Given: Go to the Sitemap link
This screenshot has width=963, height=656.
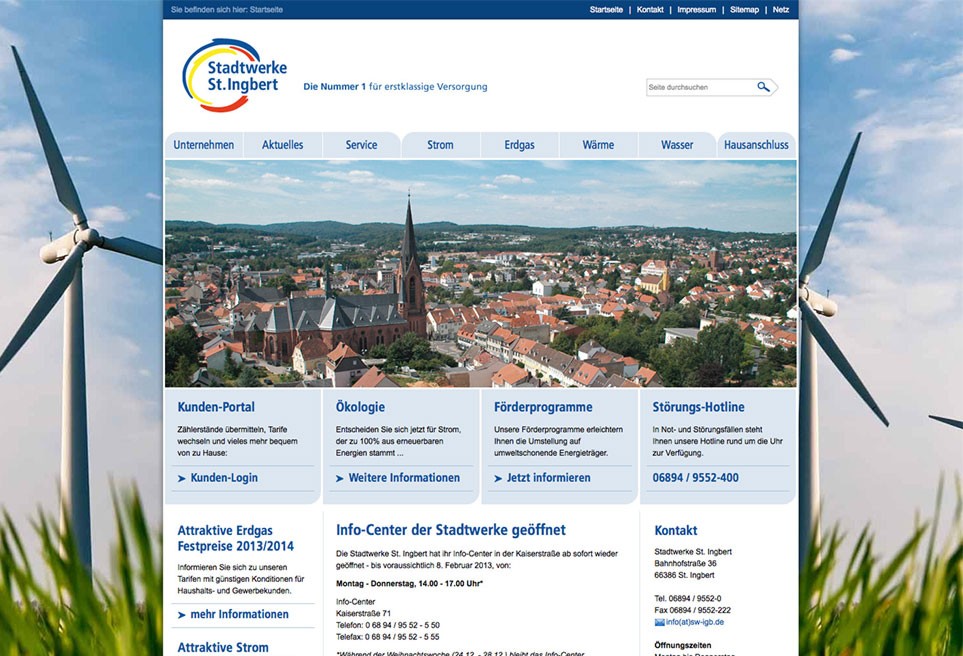Looking at the screenshot, I should [x=744, y=10].
